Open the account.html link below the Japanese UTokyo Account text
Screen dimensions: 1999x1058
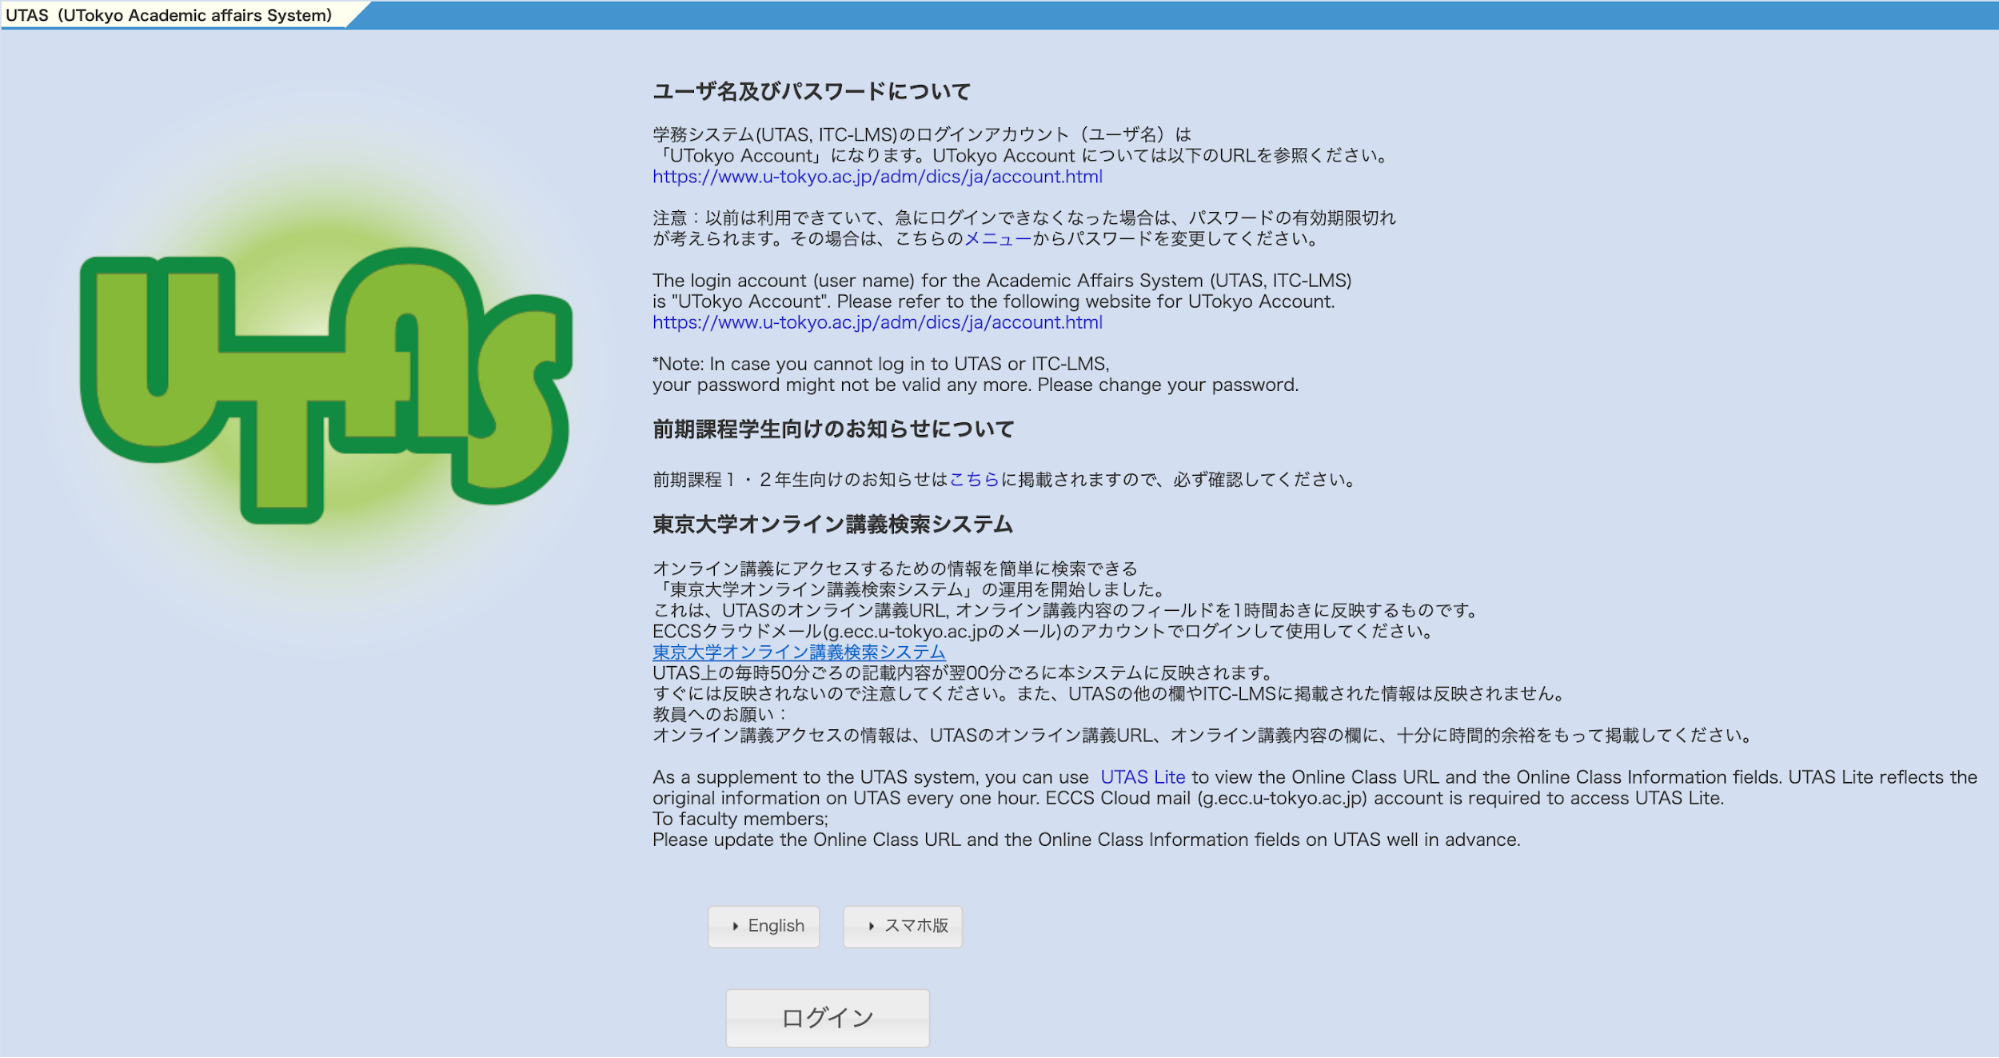877,177
